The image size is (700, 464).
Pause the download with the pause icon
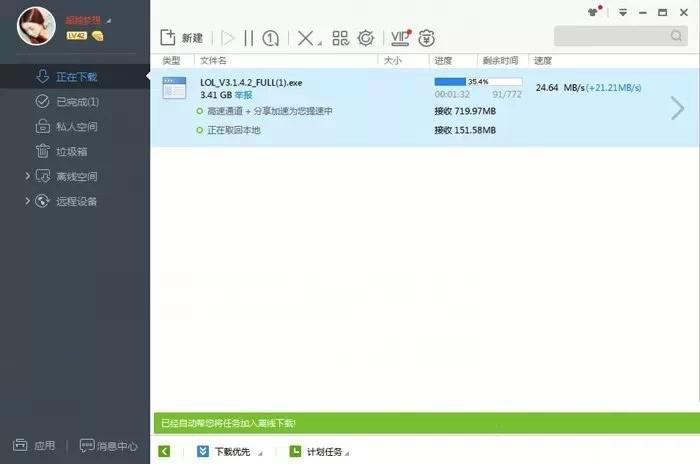[x=249, y=38]
